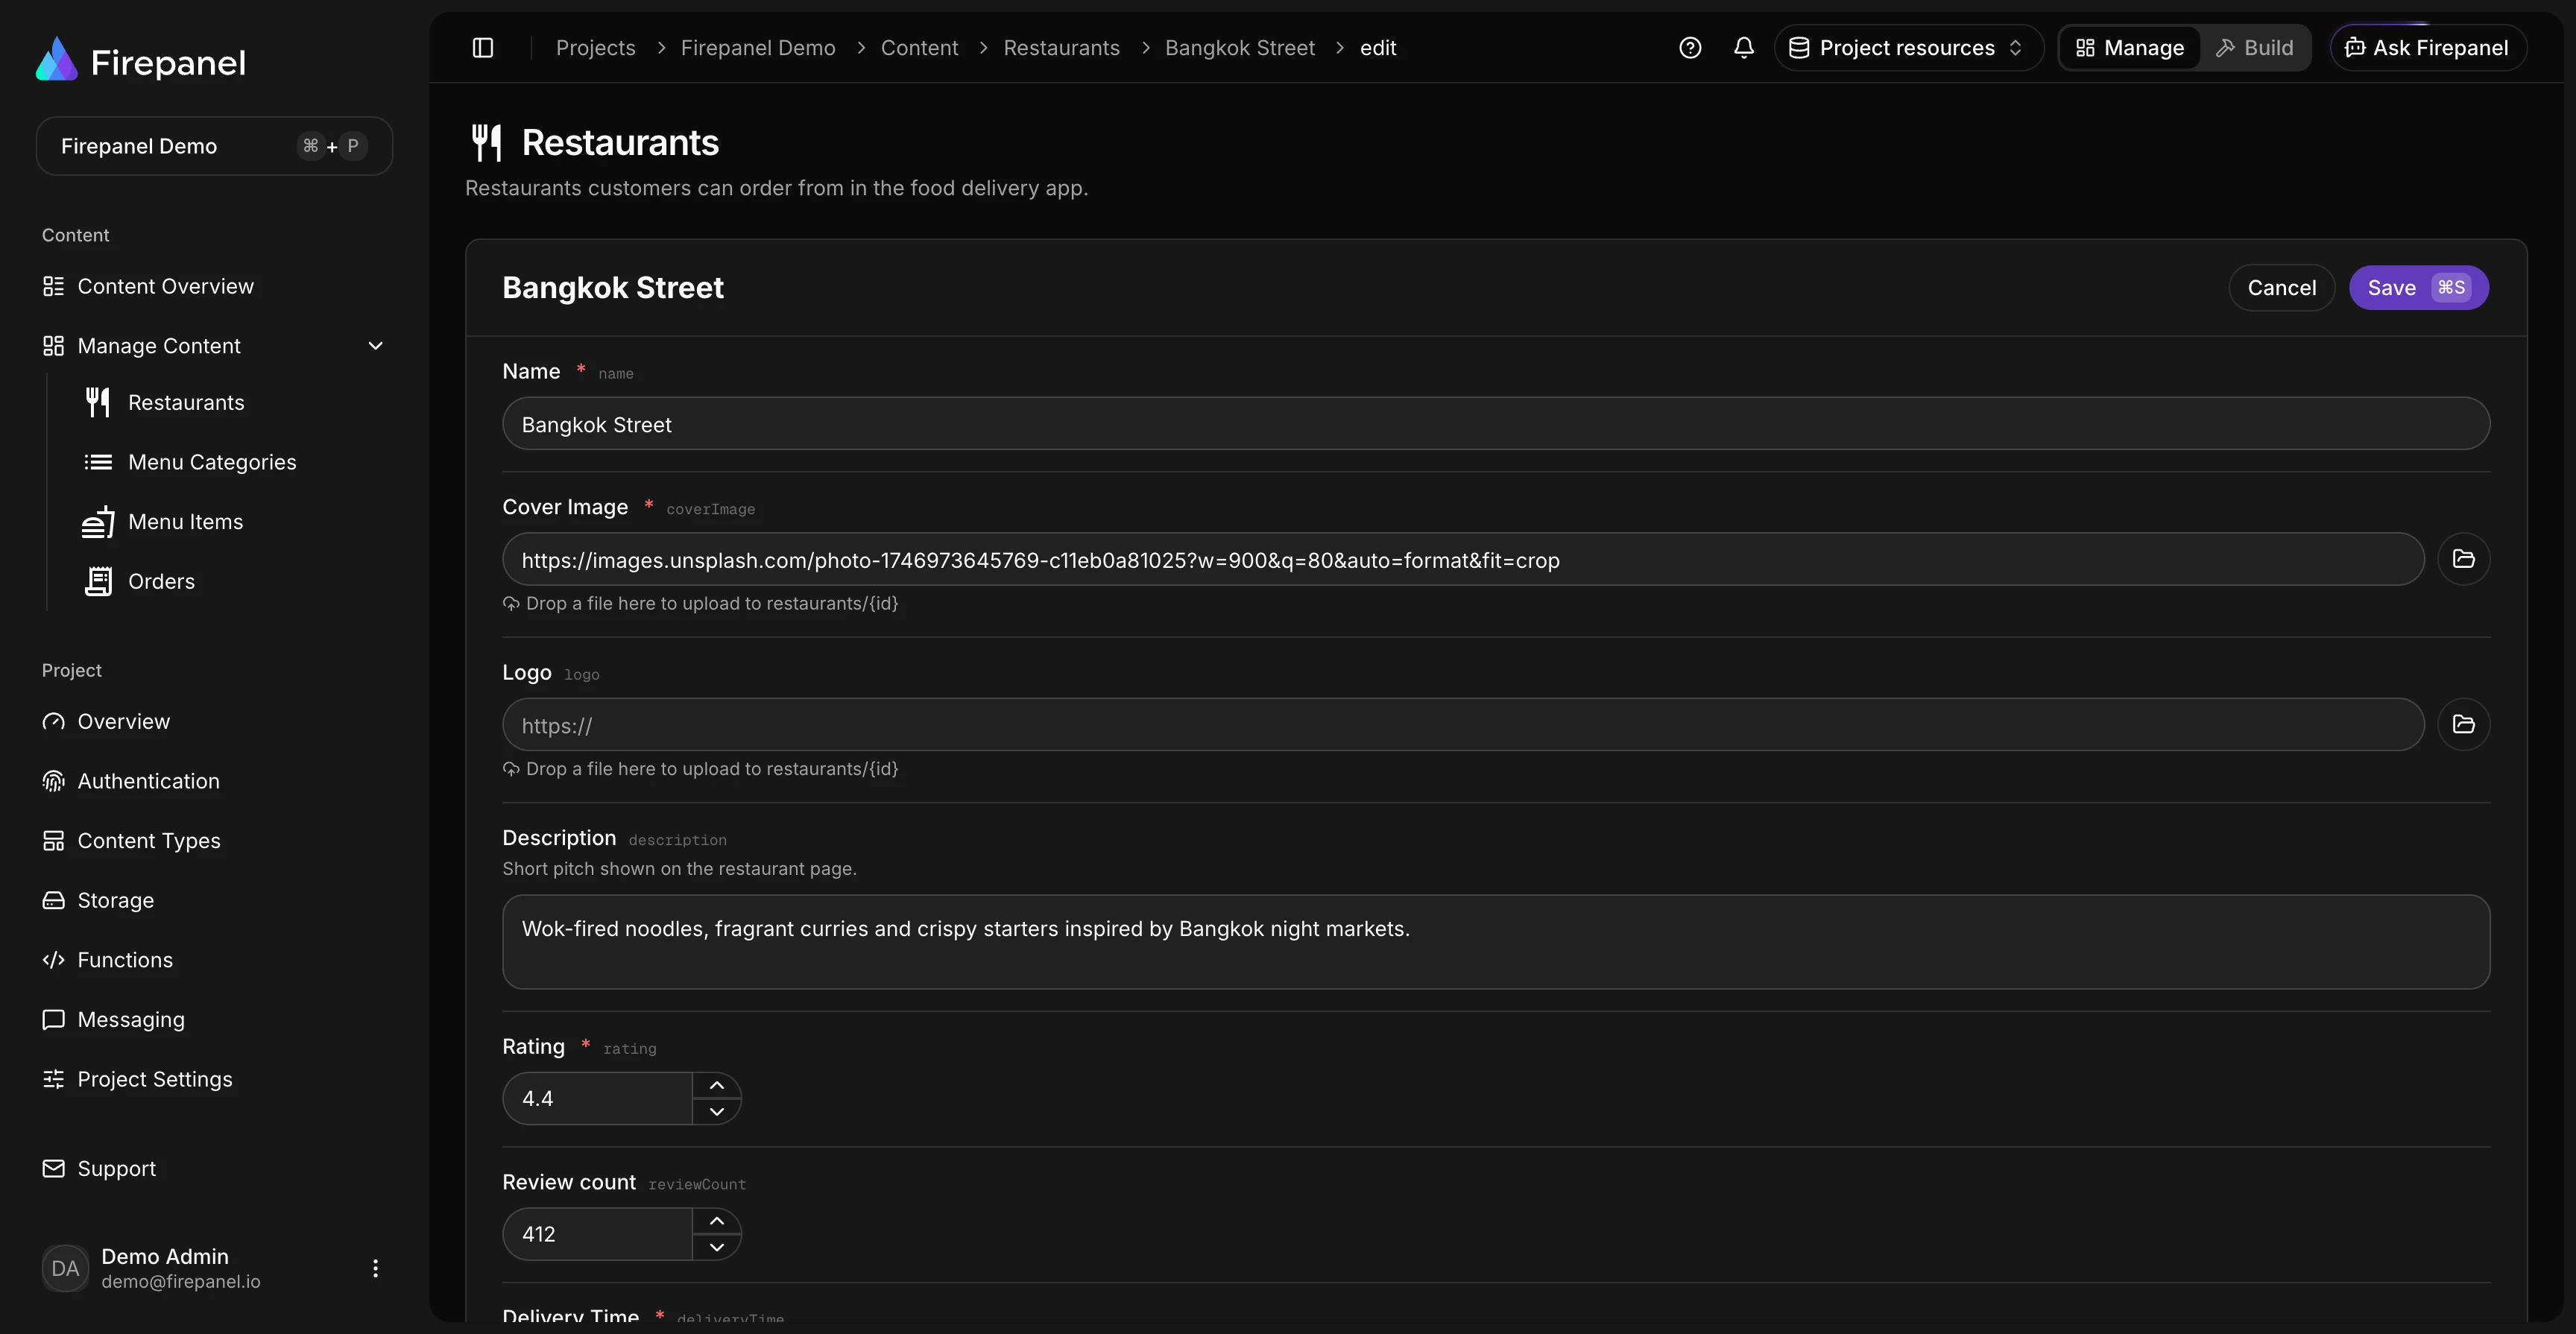Open Project resources dropdown
The height and width of the screenshot is (1334, 2576).
pyautogui.click(x=1908, y=48)
